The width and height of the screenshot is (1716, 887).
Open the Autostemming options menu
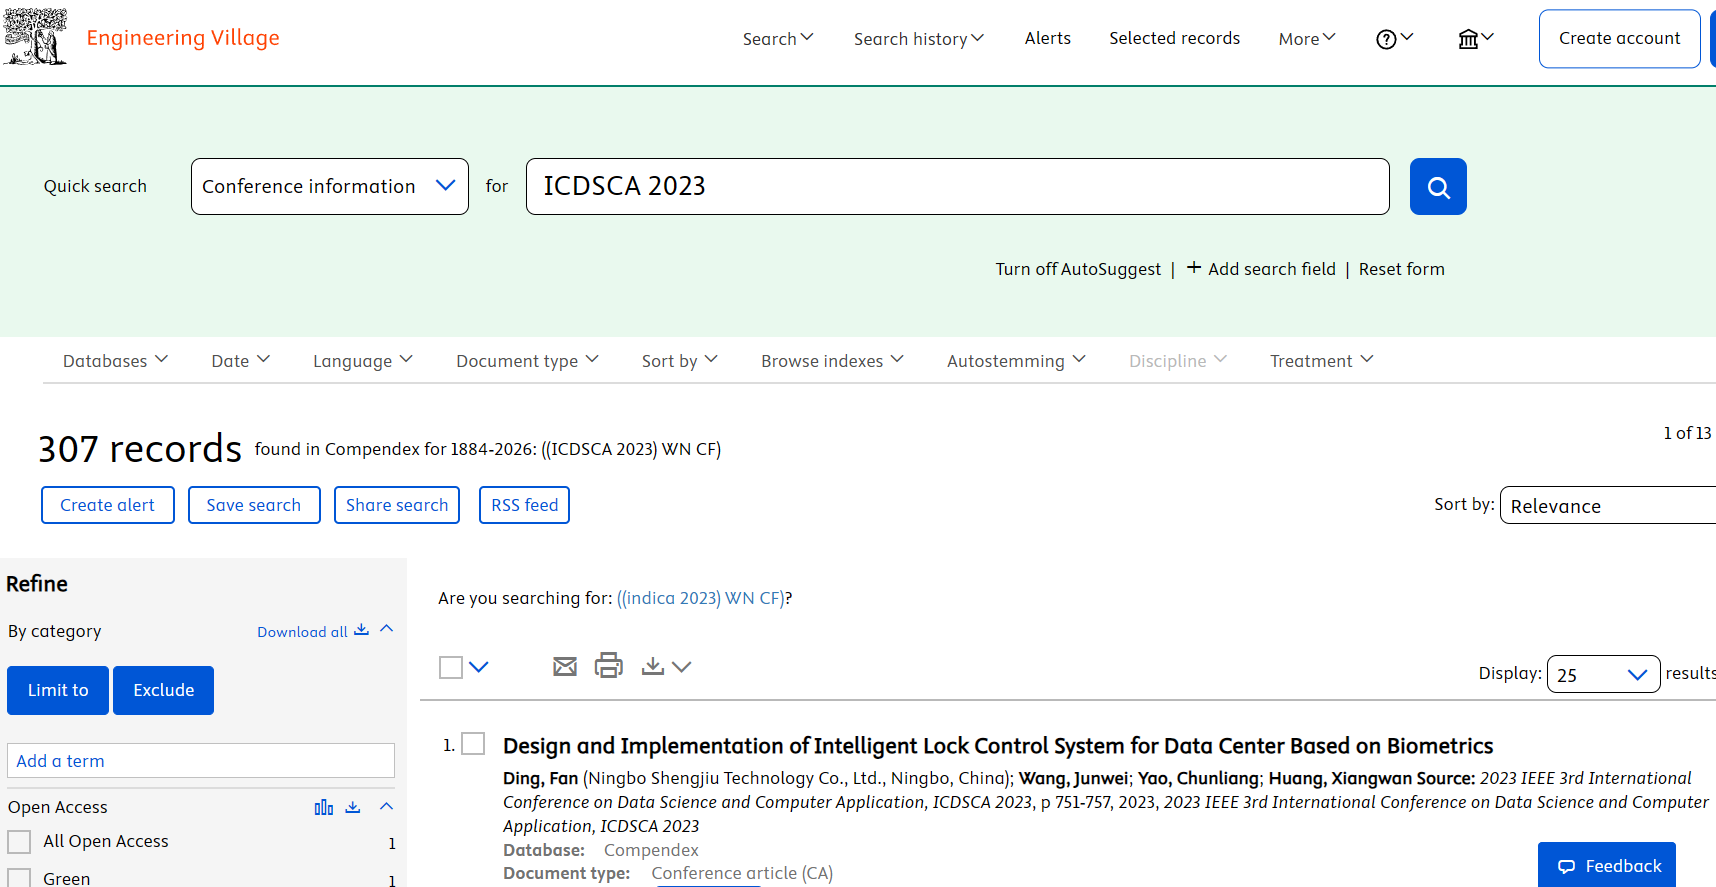coord(1016,361)
